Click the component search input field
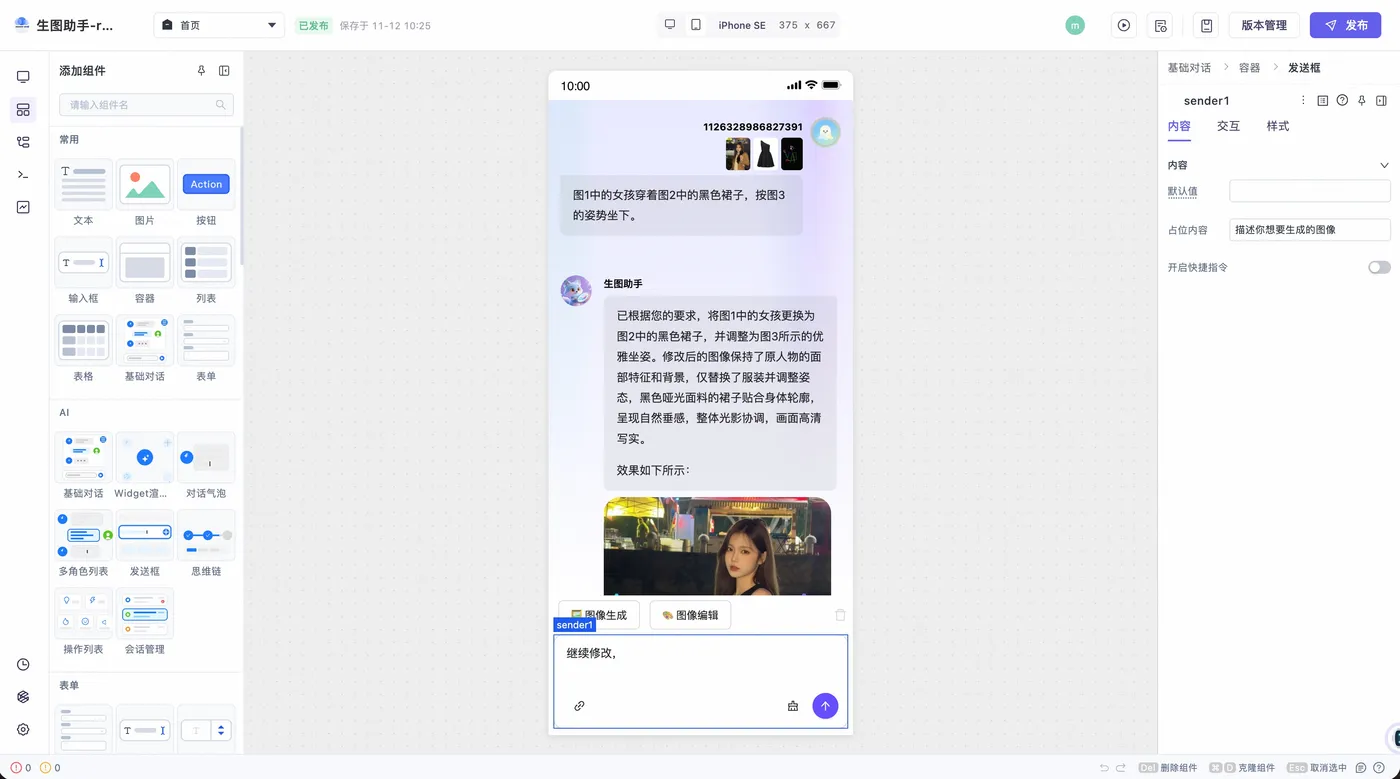The height and width of the screenshot is (779, 1400). pyautogui.click(x=146, y=105)
